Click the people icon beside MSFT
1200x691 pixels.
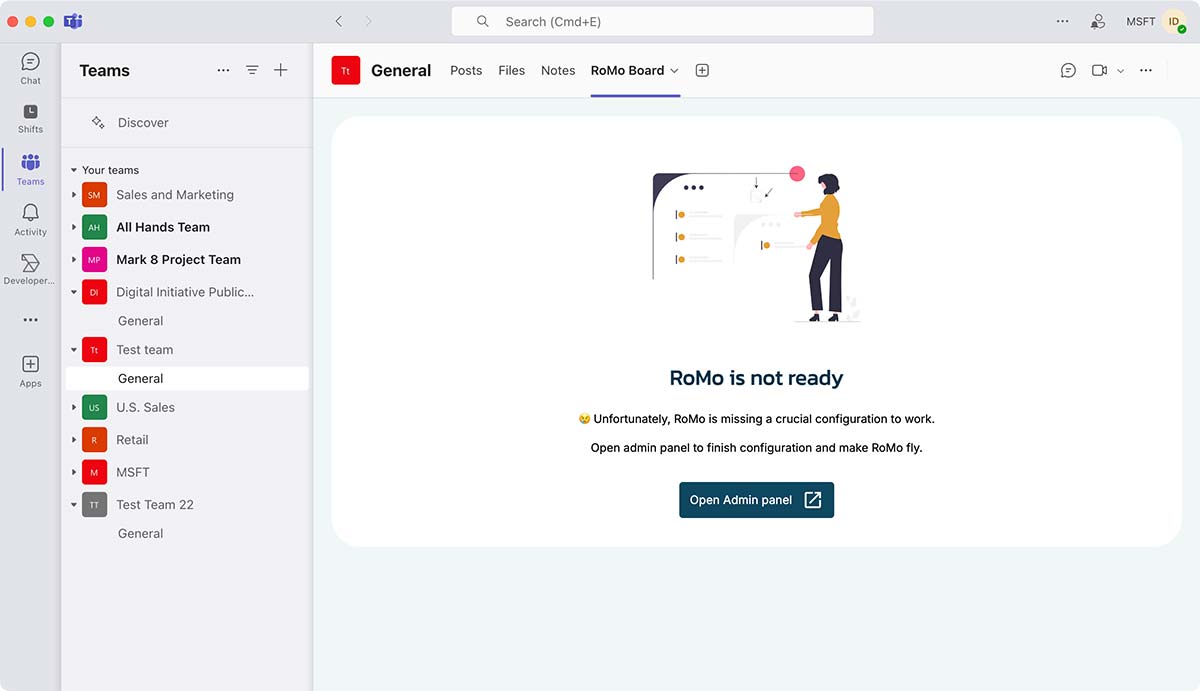[1098, 21]
